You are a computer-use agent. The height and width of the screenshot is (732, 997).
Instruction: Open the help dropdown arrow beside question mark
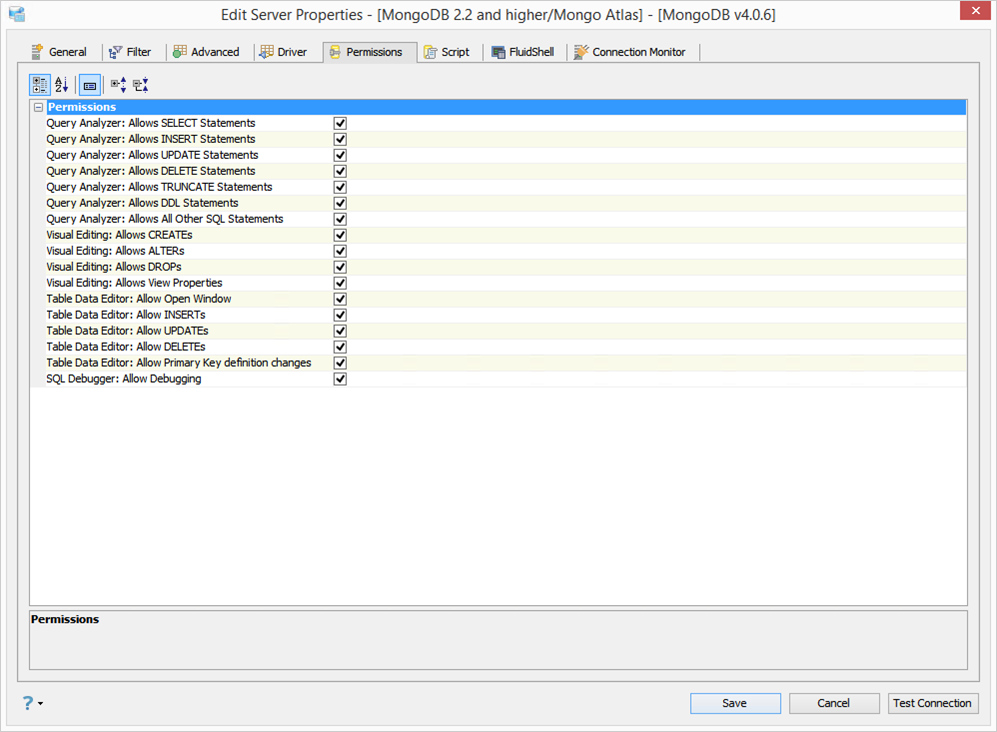tap(41, 703)
